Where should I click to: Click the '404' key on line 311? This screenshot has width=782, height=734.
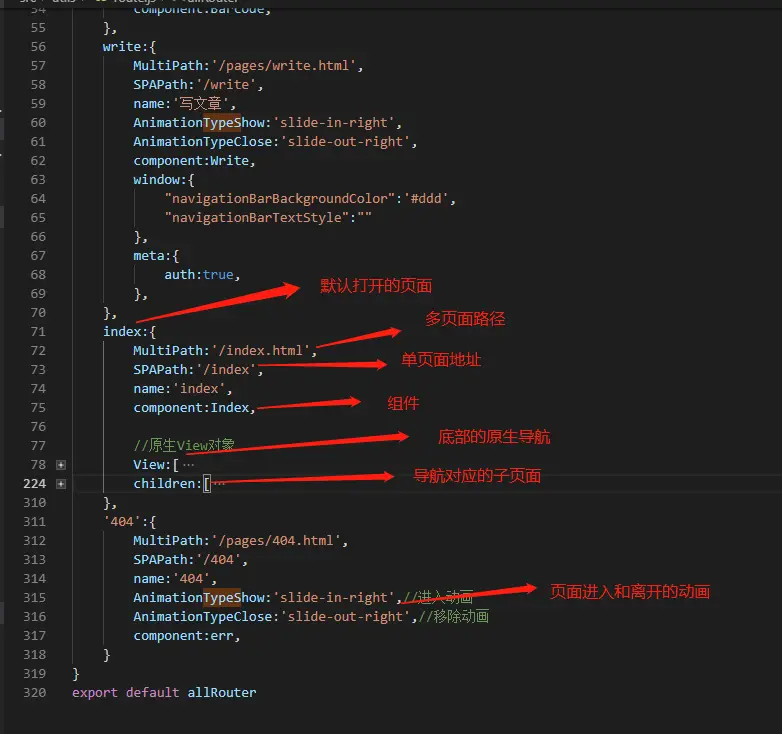tap(122, 522)
